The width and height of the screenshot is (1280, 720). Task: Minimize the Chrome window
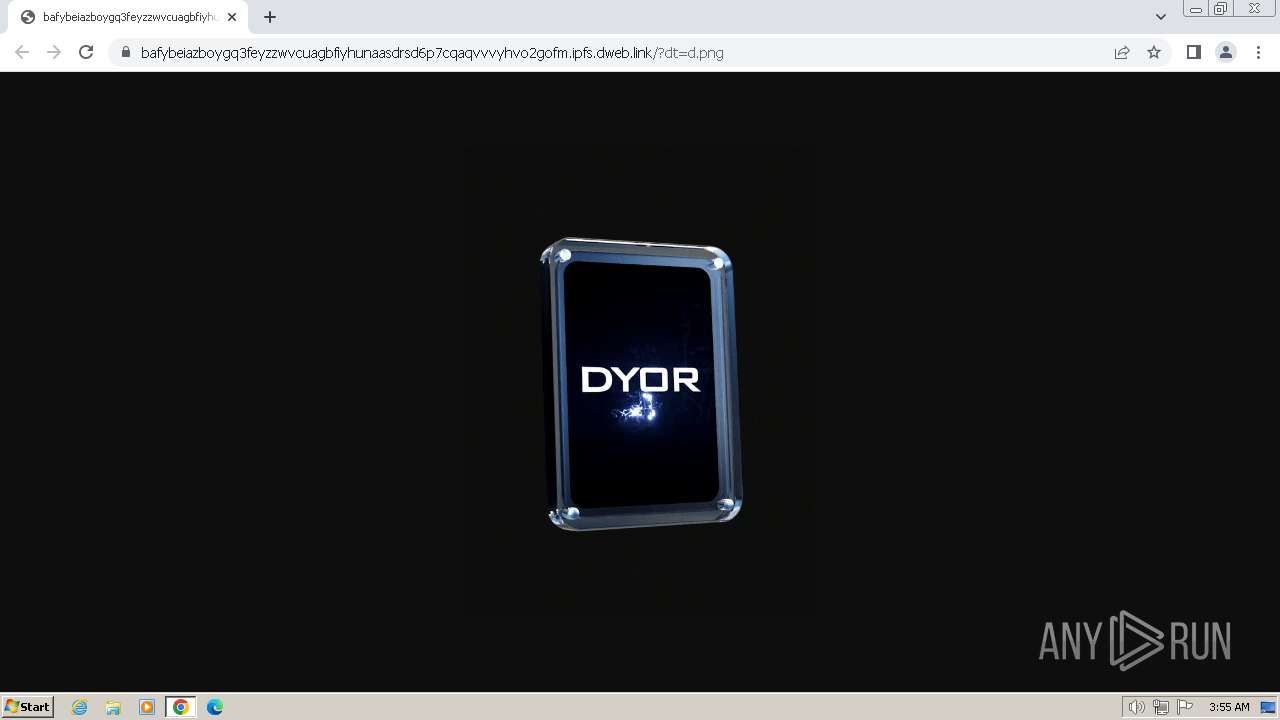pyautogui.click(x=1195, y=8)
